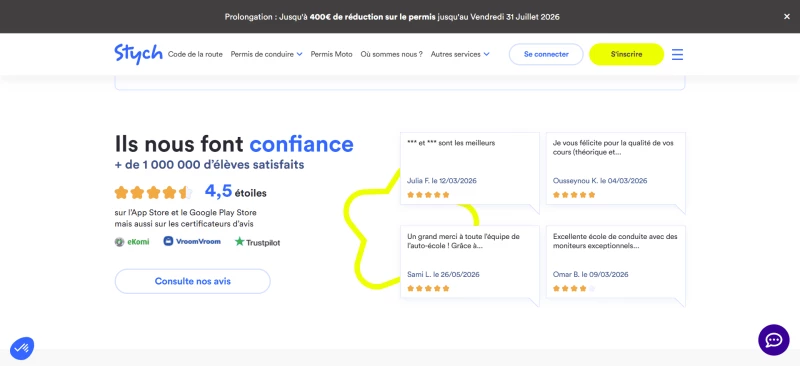Click the VroomVroom logo

[192, 241]
